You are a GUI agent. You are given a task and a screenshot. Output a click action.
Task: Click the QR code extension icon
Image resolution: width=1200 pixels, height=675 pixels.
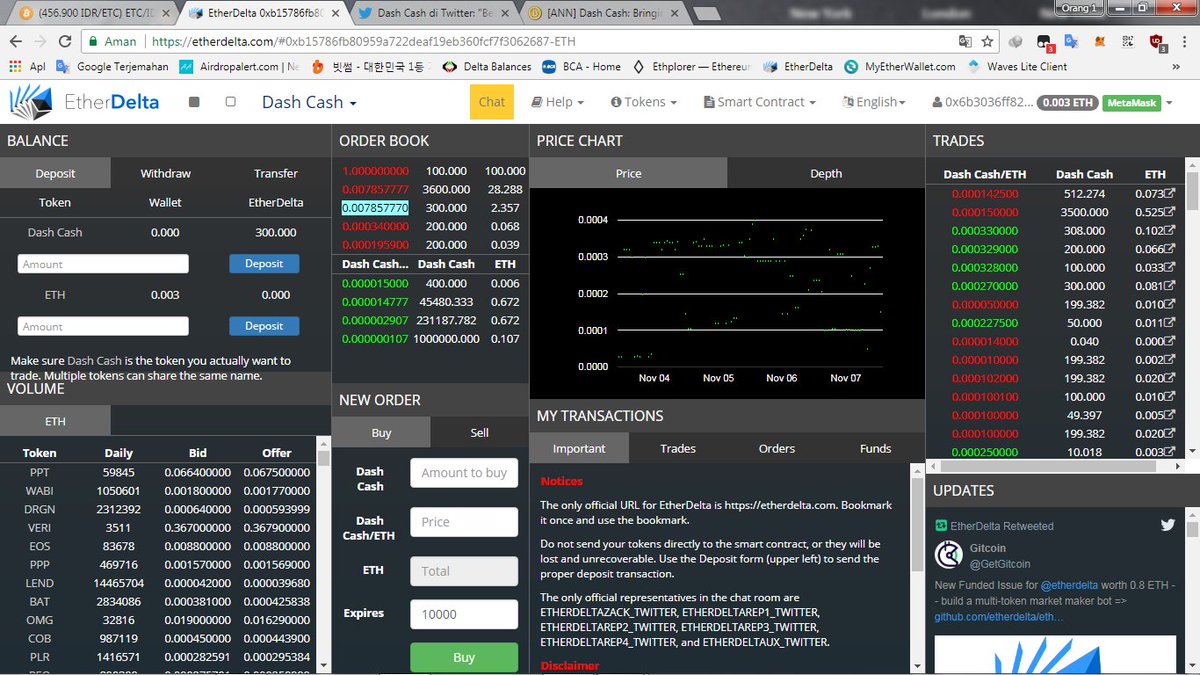click(x=1128, y=42)
